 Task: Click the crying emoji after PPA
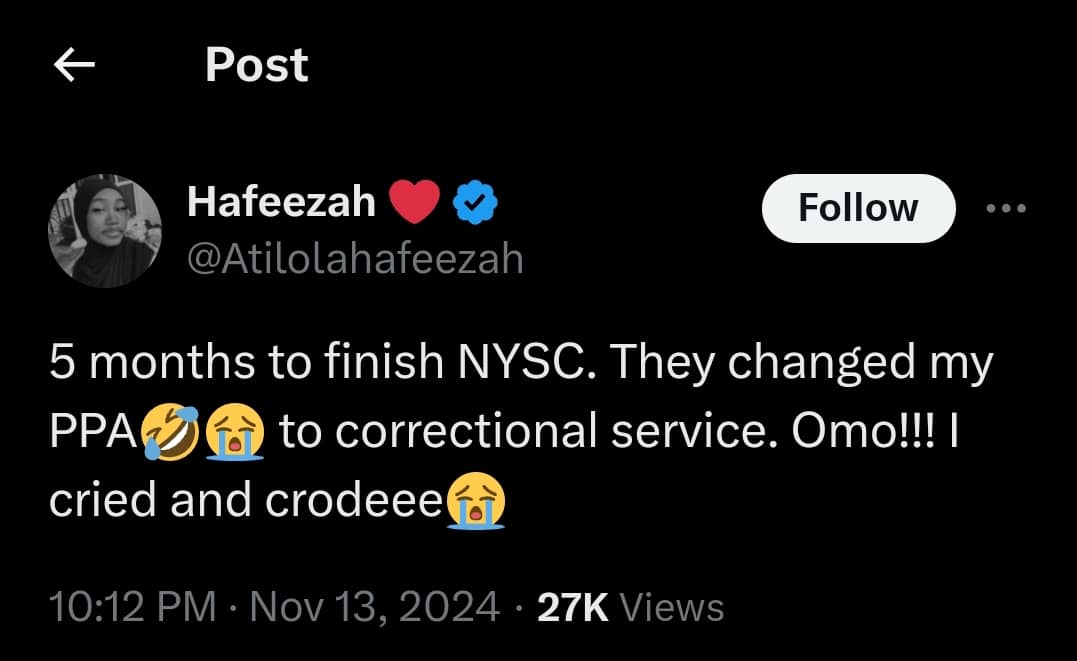(x=235, y=432)
